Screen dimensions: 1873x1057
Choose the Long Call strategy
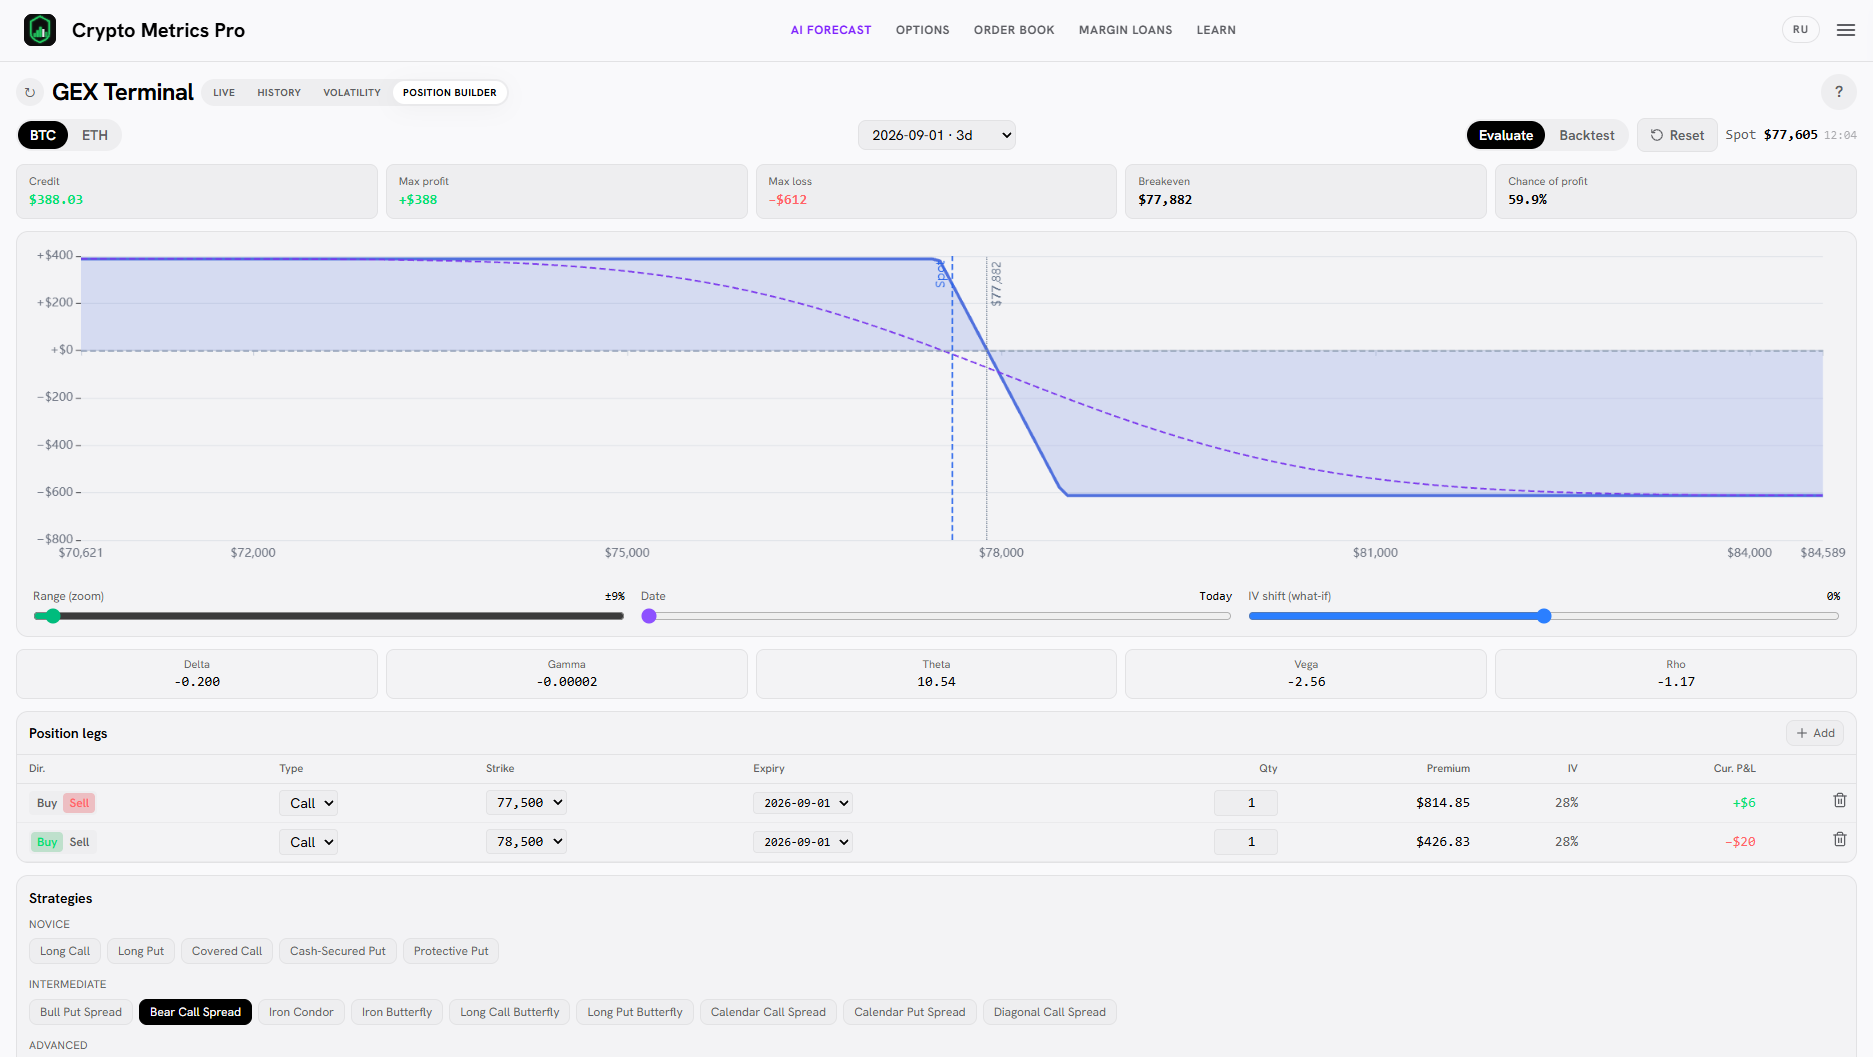point(65,951)
